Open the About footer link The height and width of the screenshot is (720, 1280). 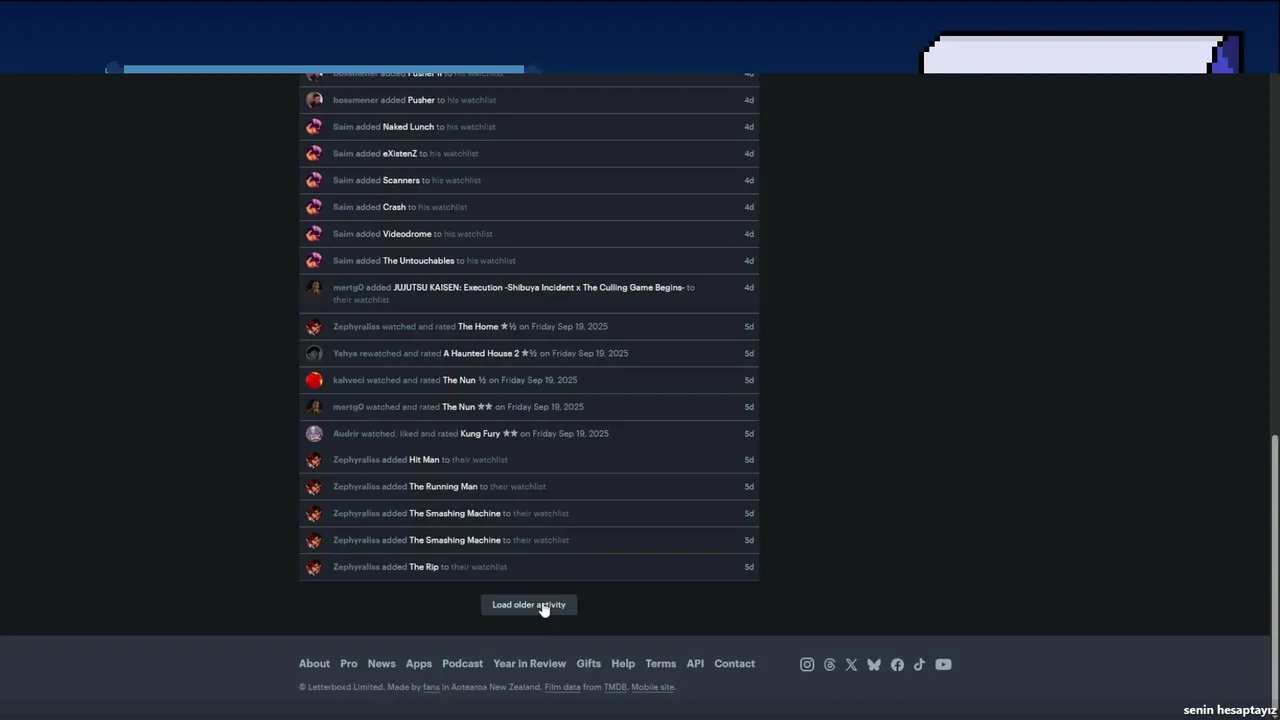coord(314,664)
